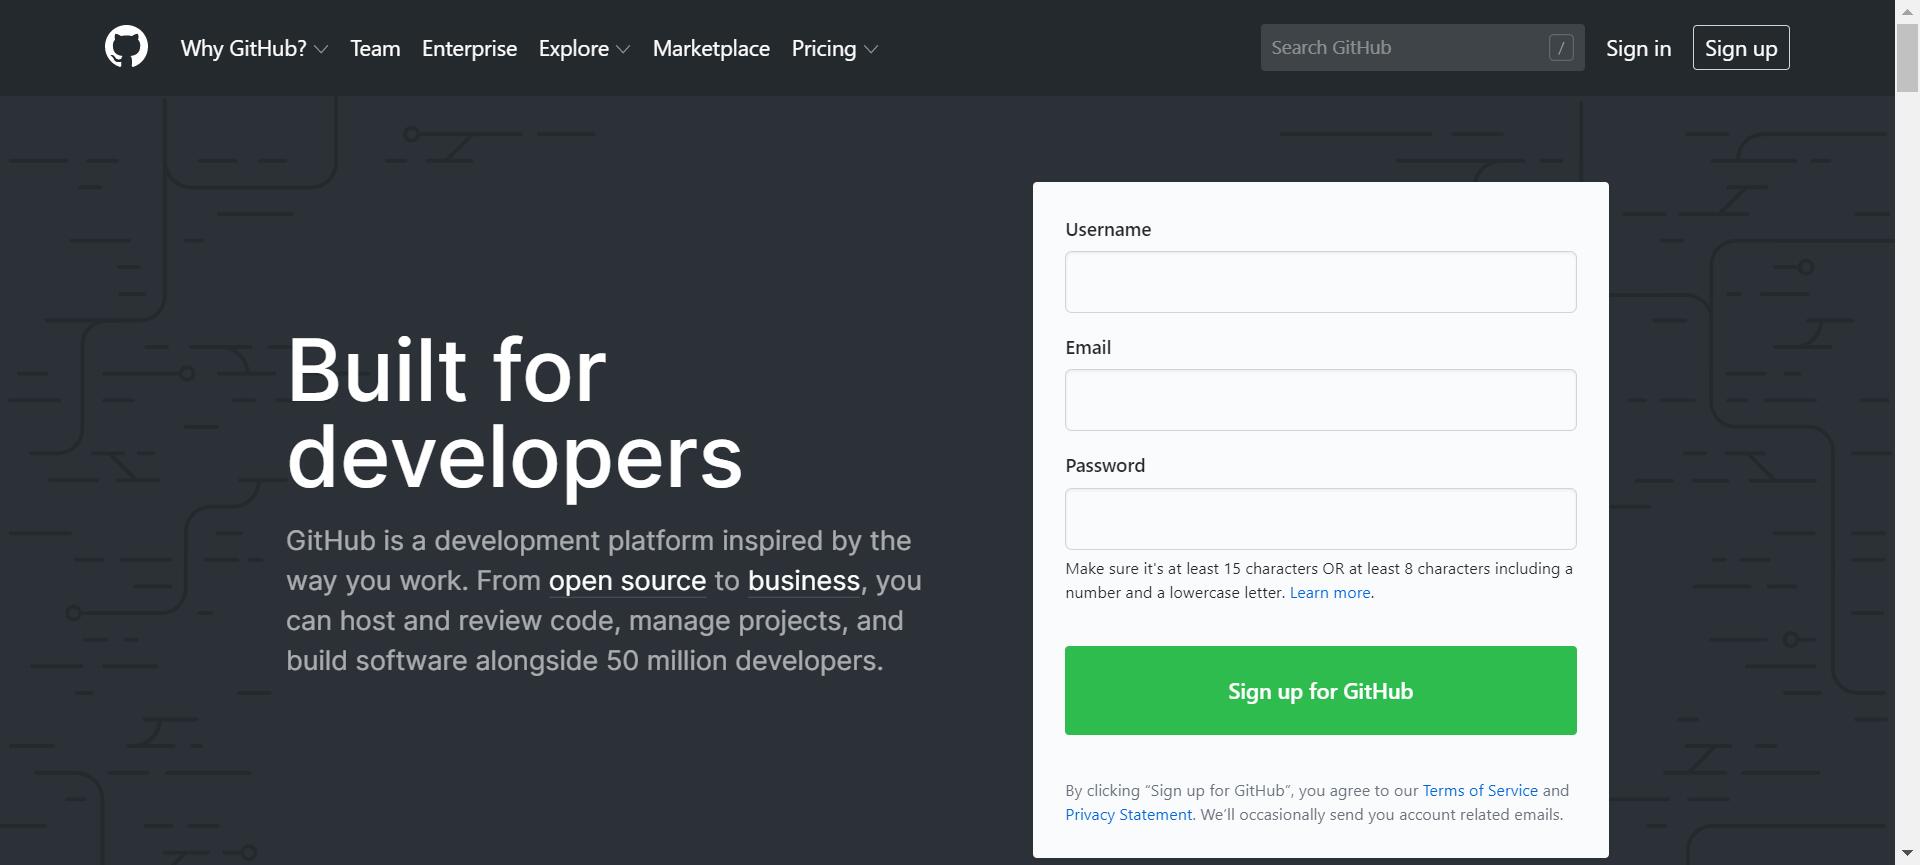Open the Privacy Statement link

[1128, 814]
